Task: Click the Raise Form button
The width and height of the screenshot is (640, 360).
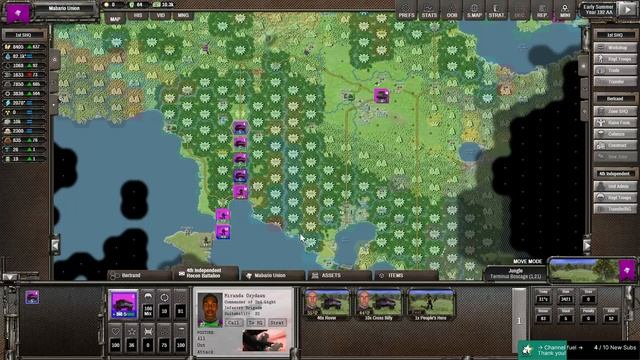Action: coord(615,122)
